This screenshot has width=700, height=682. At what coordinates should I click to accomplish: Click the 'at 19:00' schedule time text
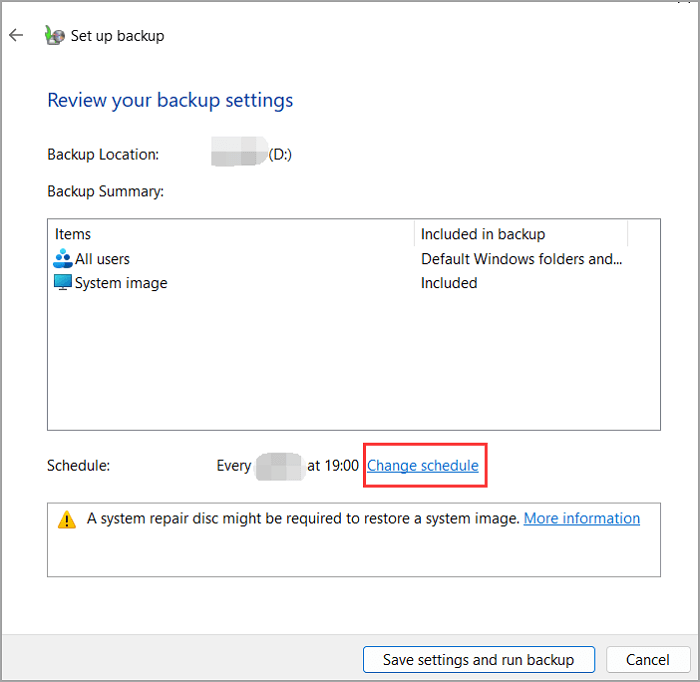pos(333,466)
